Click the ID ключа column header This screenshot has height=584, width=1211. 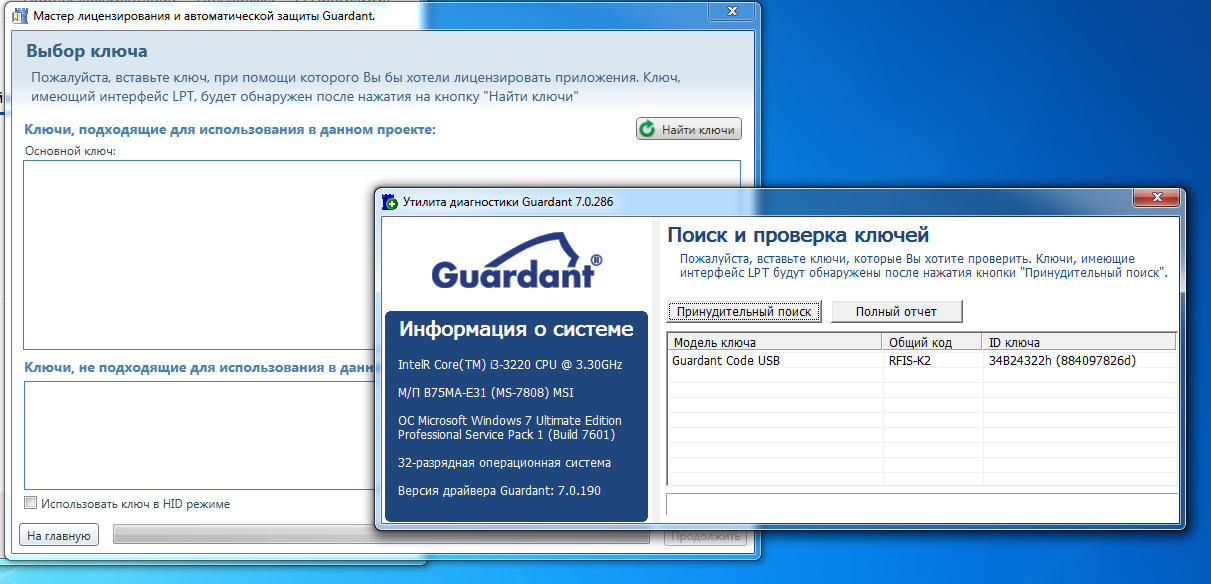pos(1075,342)
